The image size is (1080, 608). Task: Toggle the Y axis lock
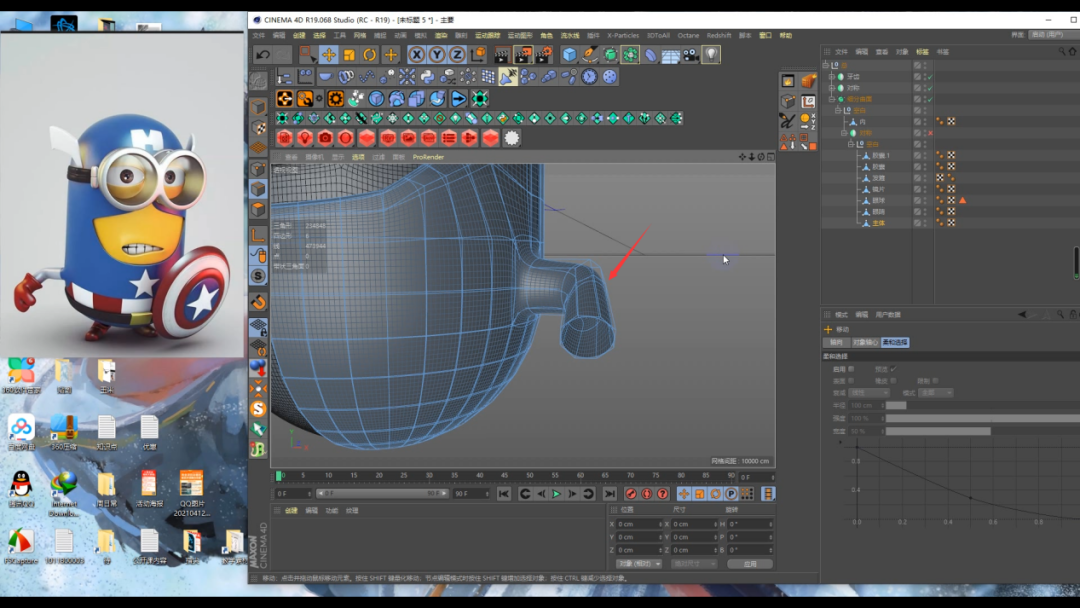coord(437,54)
